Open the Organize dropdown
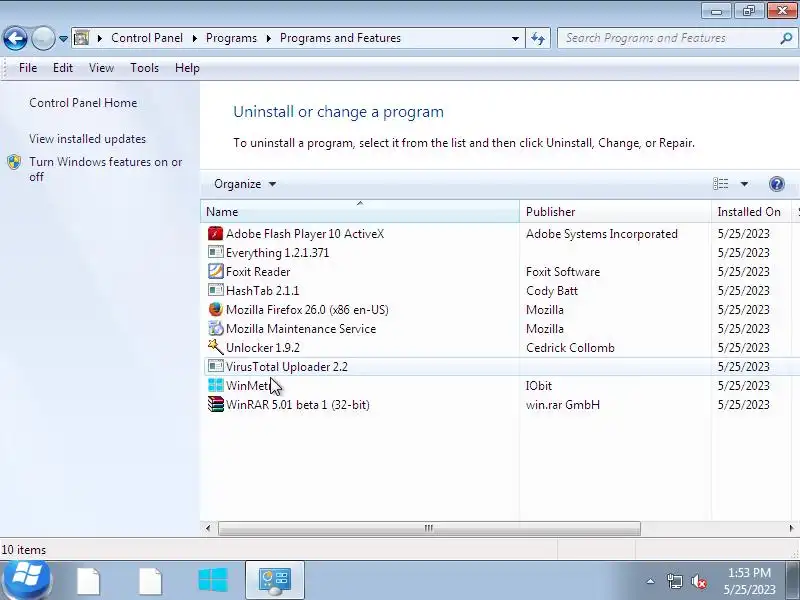This screenshot has height=600, width=800. 245,184
